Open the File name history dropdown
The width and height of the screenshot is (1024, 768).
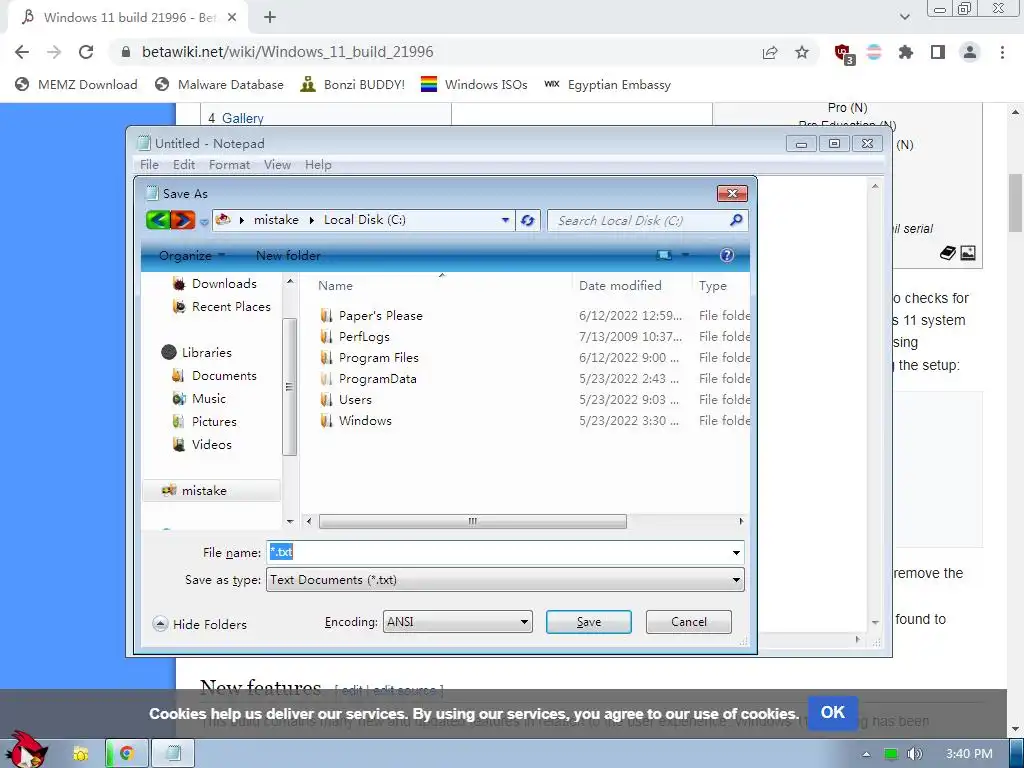(x=736, y=553)
